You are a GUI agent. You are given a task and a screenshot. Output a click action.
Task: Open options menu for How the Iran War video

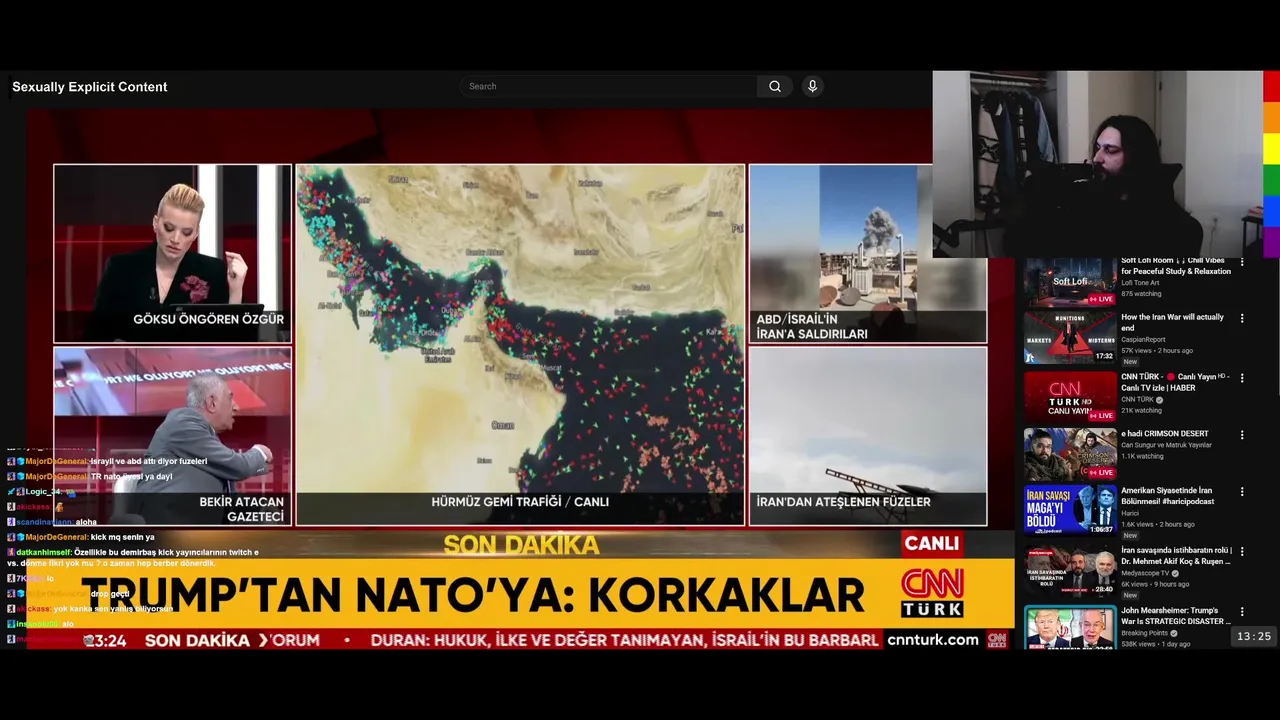click(1242, 318)
